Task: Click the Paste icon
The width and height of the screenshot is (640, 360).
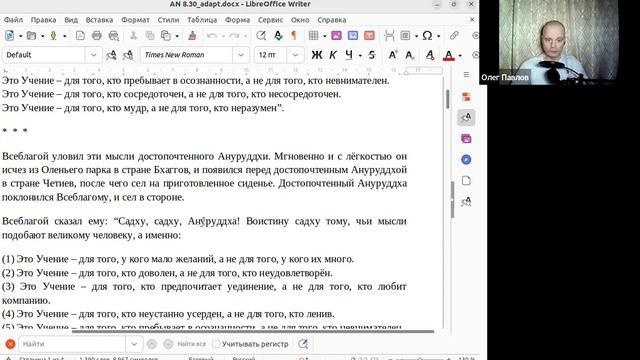Action: (166, 36)
